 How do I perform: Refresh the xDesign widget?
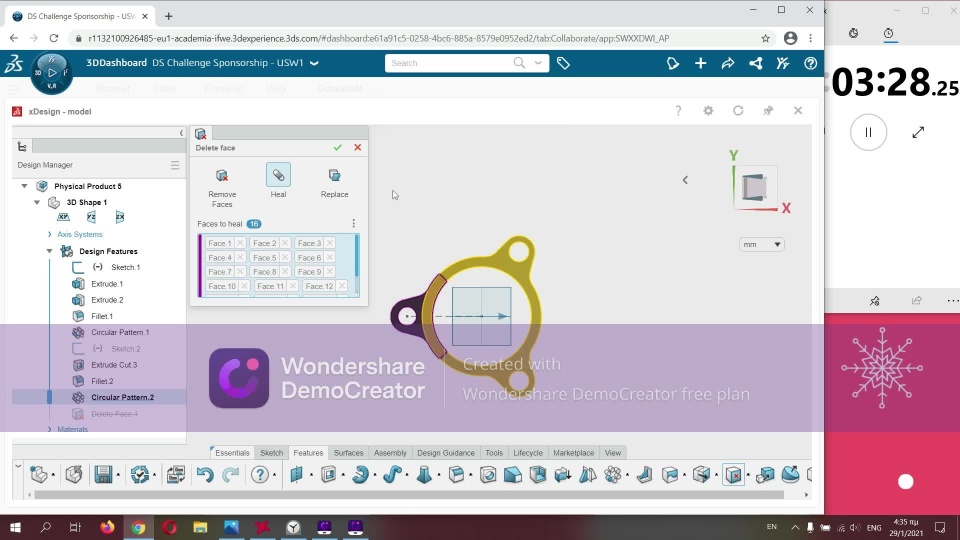(738, 111)
